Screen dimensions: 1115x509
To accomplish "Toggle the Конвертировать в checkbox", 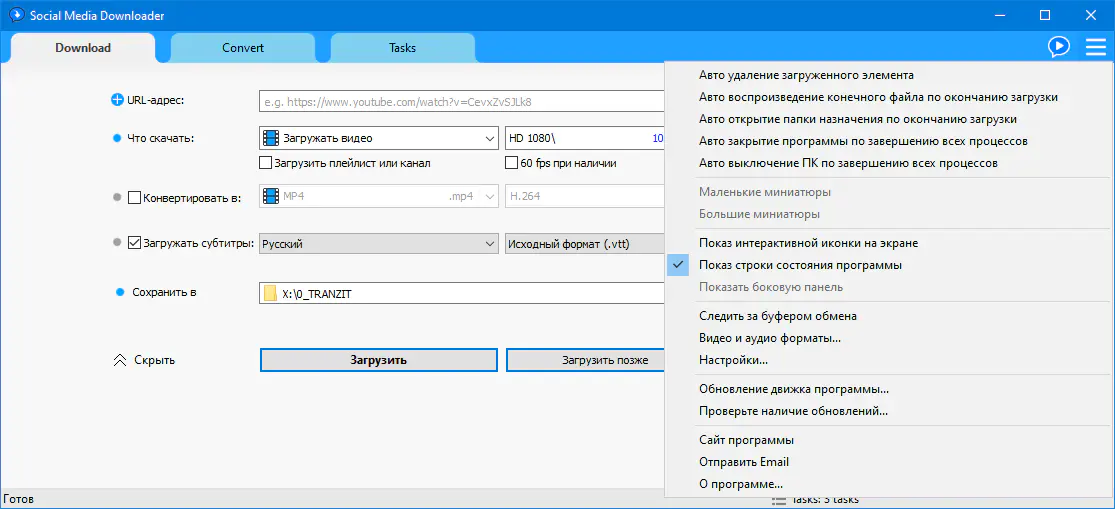I will pyautogui.click(x=135, y=198).
